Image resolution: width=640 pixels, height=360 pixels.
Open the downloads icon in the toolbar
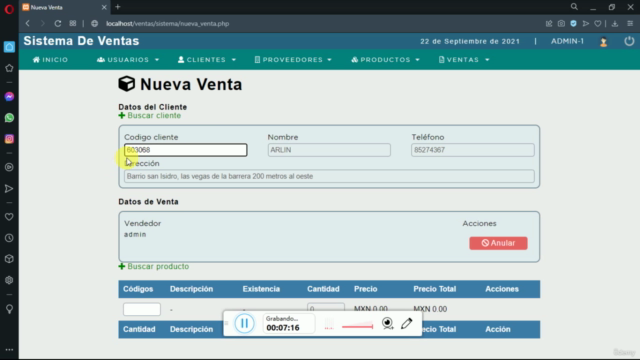coord(615,24)
